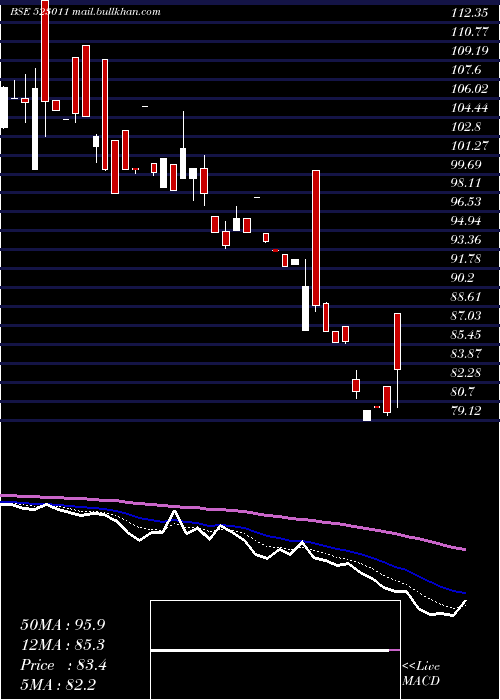Click the pink 50MA line at its right end

click(x=462, y=548)
